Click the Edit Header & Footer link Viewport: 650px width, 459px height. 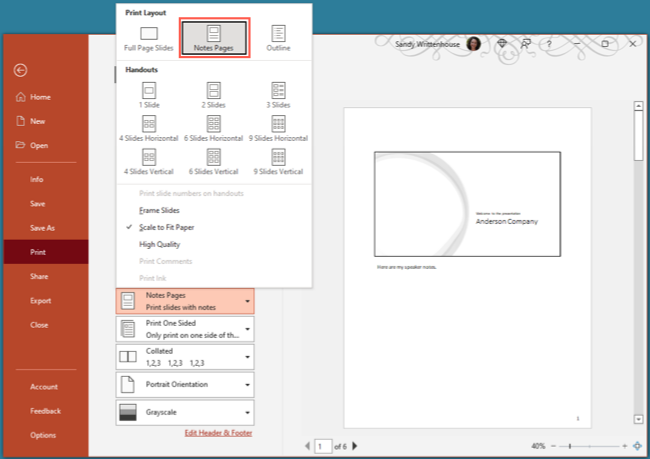tap(218, 433)
